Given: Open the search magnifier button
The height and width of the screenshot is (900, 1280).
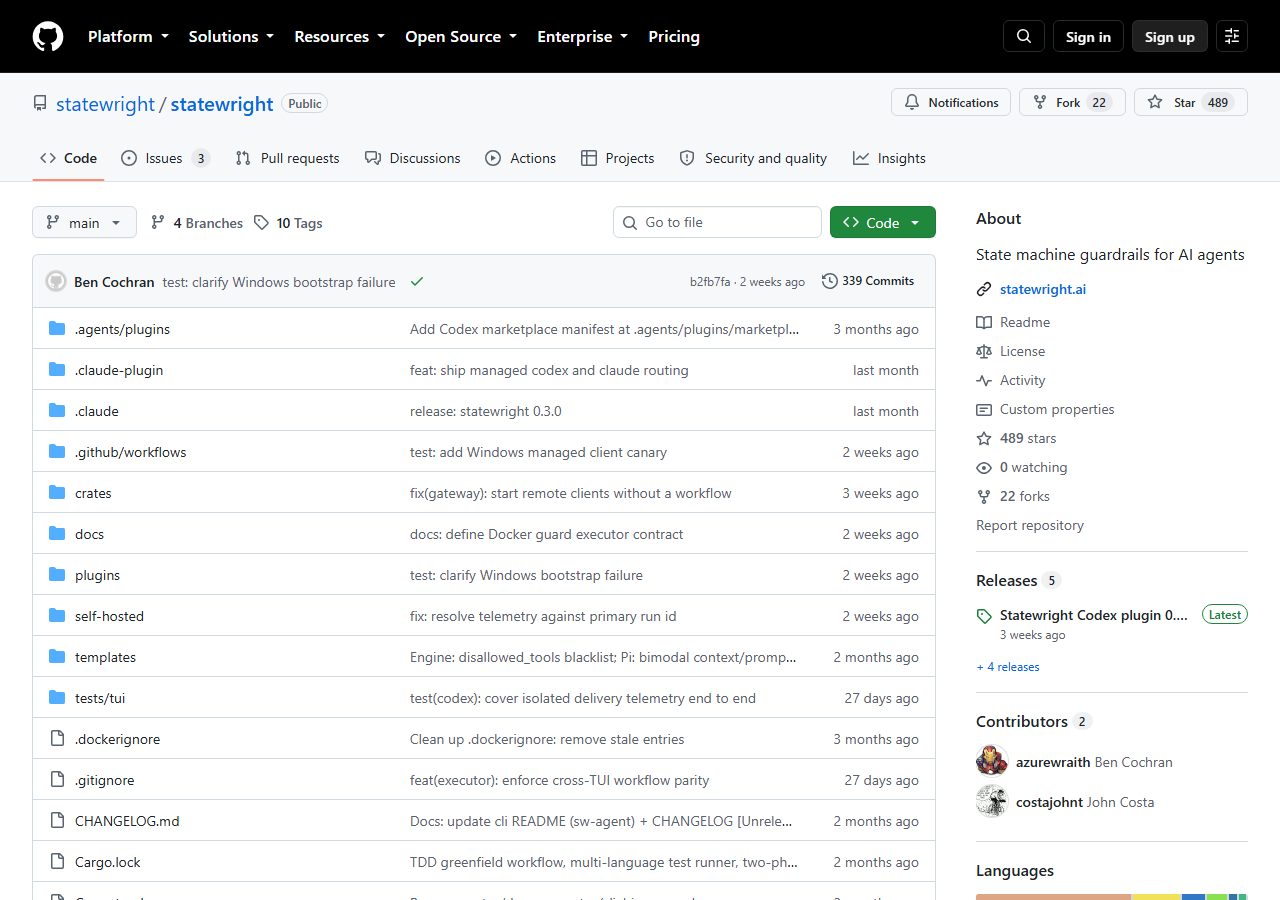Looking at the screenshot, I should pyautogui.click(x=1024, y=36).
